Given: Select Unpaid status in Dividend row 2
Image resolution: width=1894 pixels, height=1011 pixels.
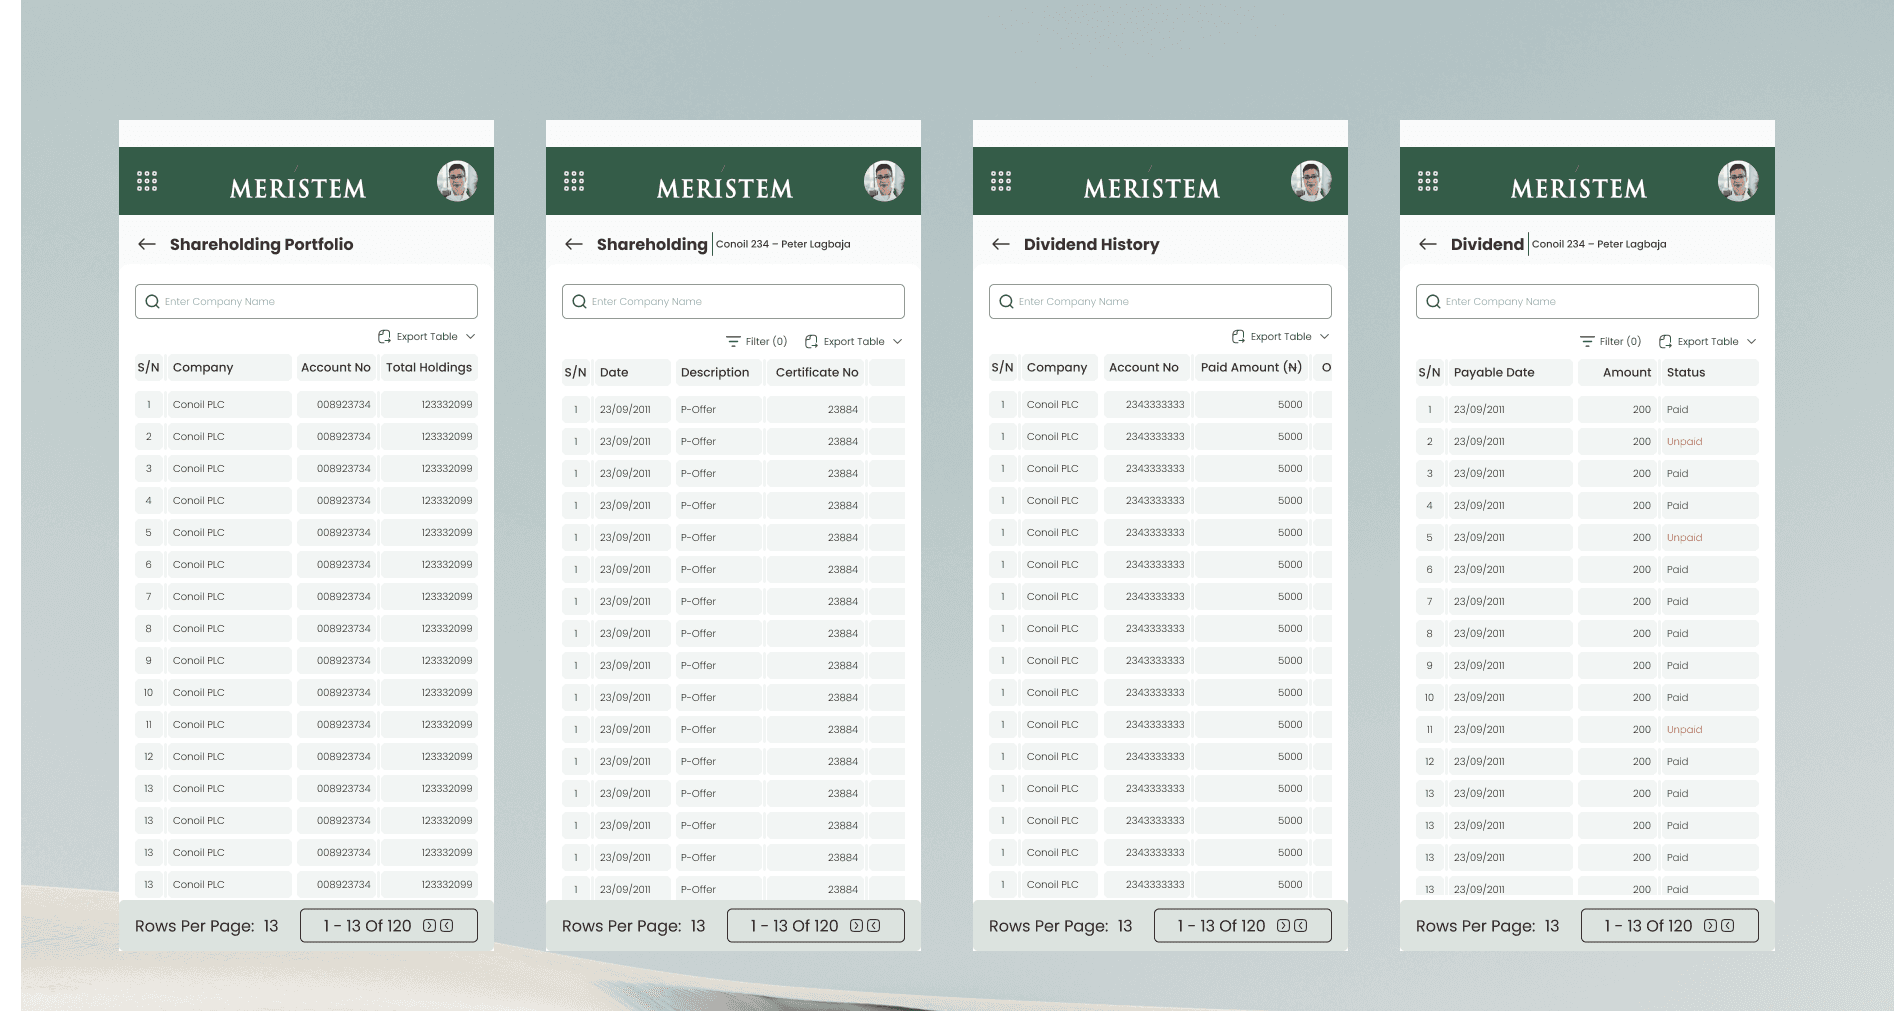Looking at the screenshot, I should coord(1684,442).
